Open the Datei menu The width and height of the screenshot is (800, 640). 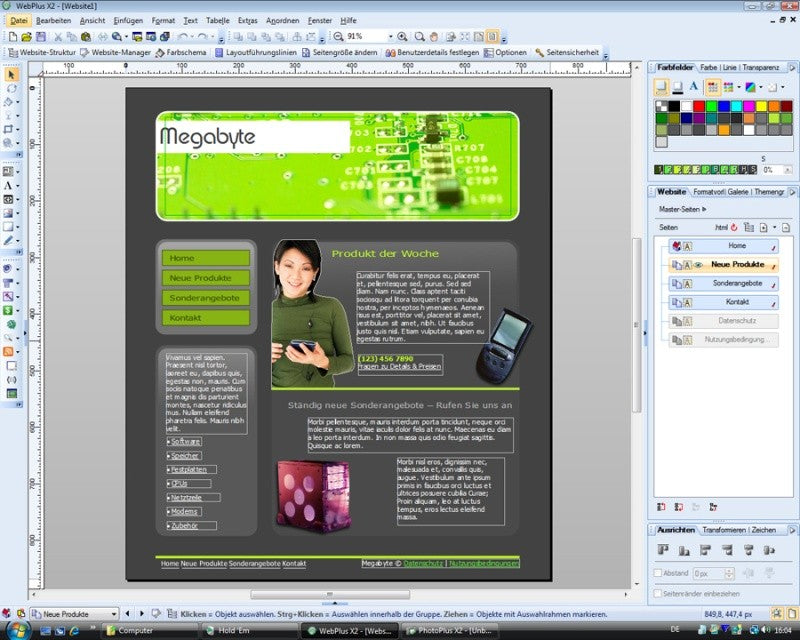pyautogui.click(x=19, y=20)
